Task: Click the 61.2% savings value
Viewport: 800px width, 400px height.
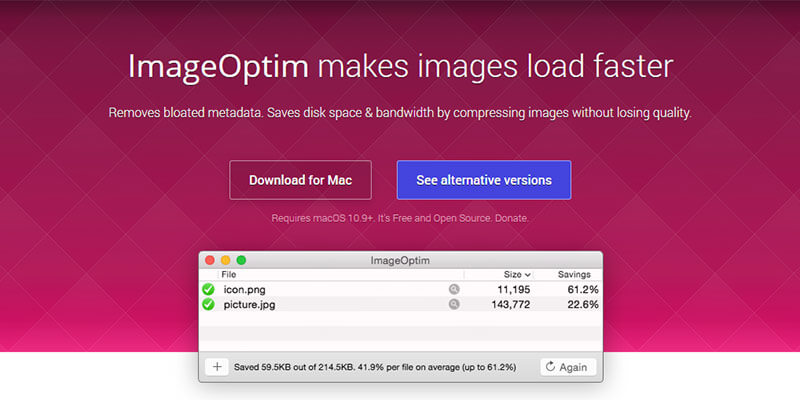Action: click(x=583, y=290)
